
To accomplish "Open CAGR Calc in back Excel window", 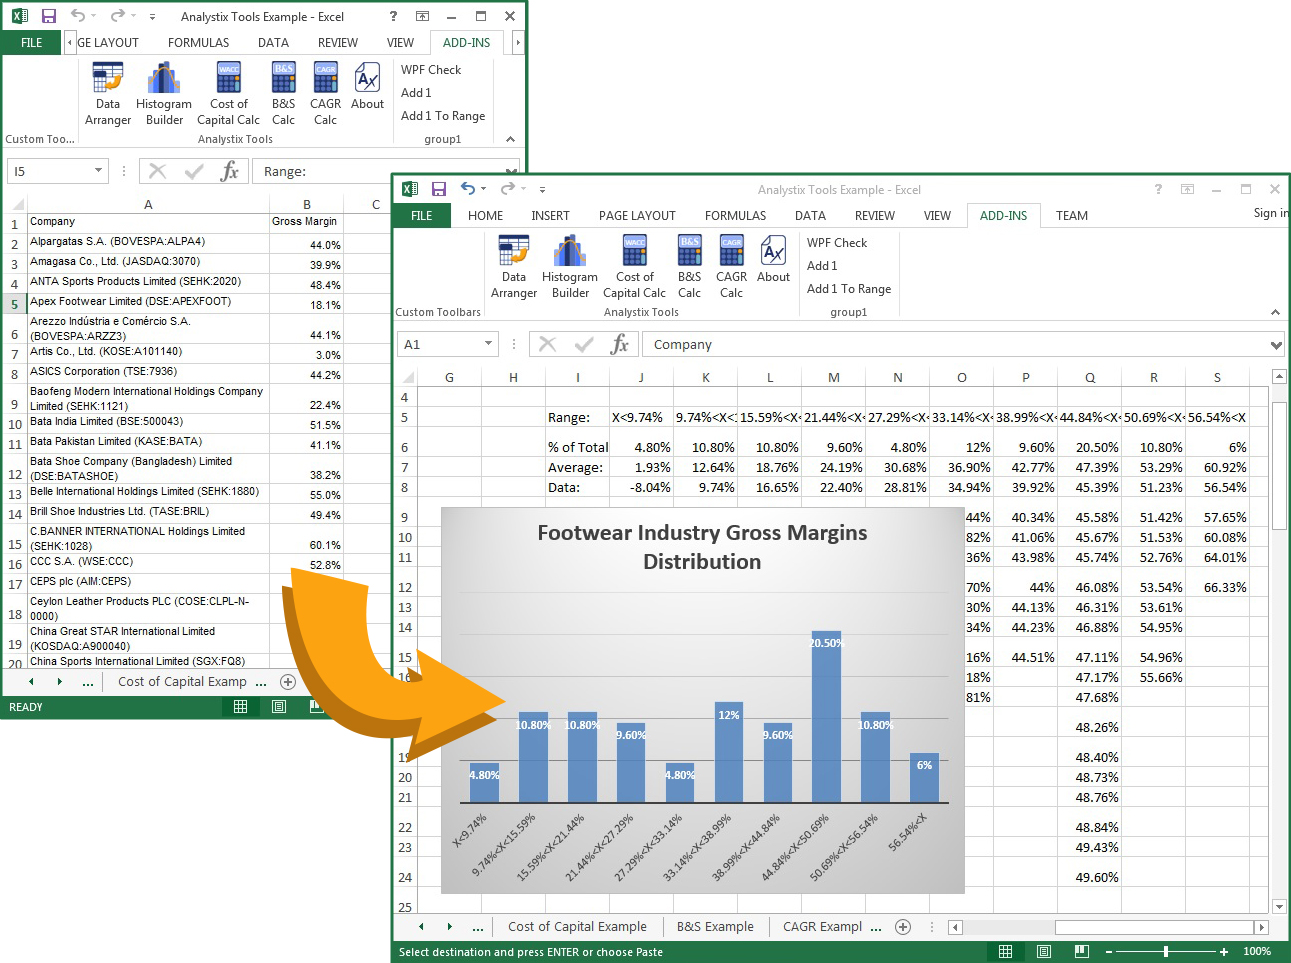I will click(325, 94).
